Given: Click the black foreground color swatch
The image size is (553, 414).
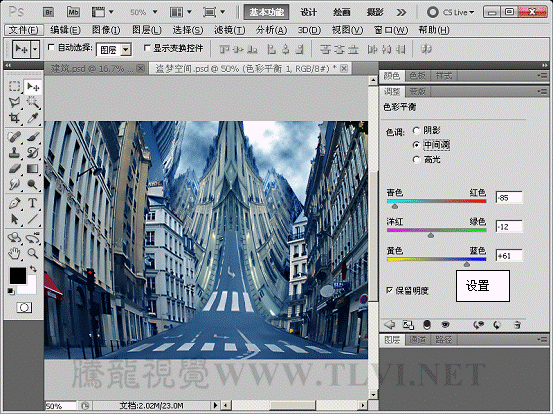Looking at the screenshot, I should [18, 275].
